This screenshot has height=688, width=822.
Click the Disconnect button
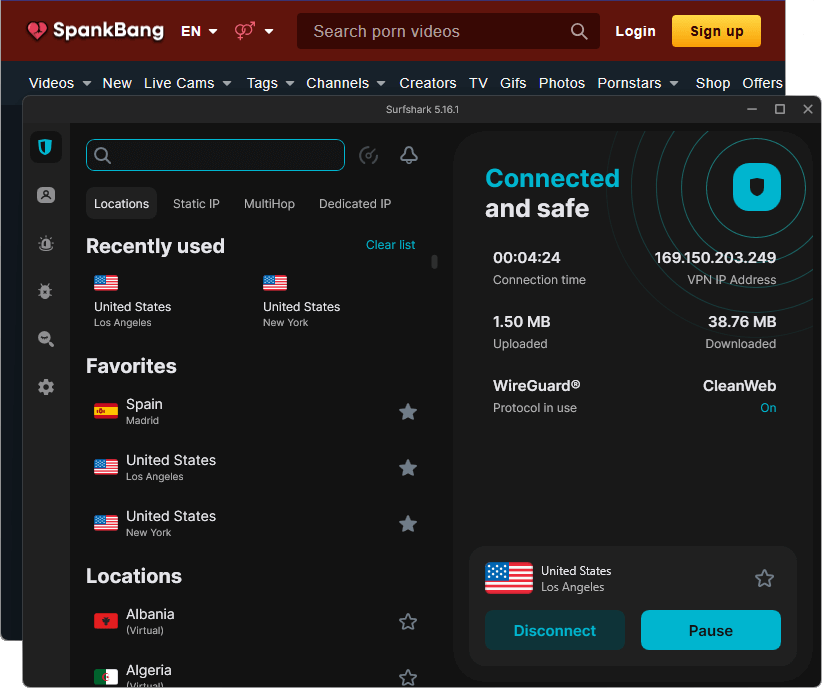555,630
